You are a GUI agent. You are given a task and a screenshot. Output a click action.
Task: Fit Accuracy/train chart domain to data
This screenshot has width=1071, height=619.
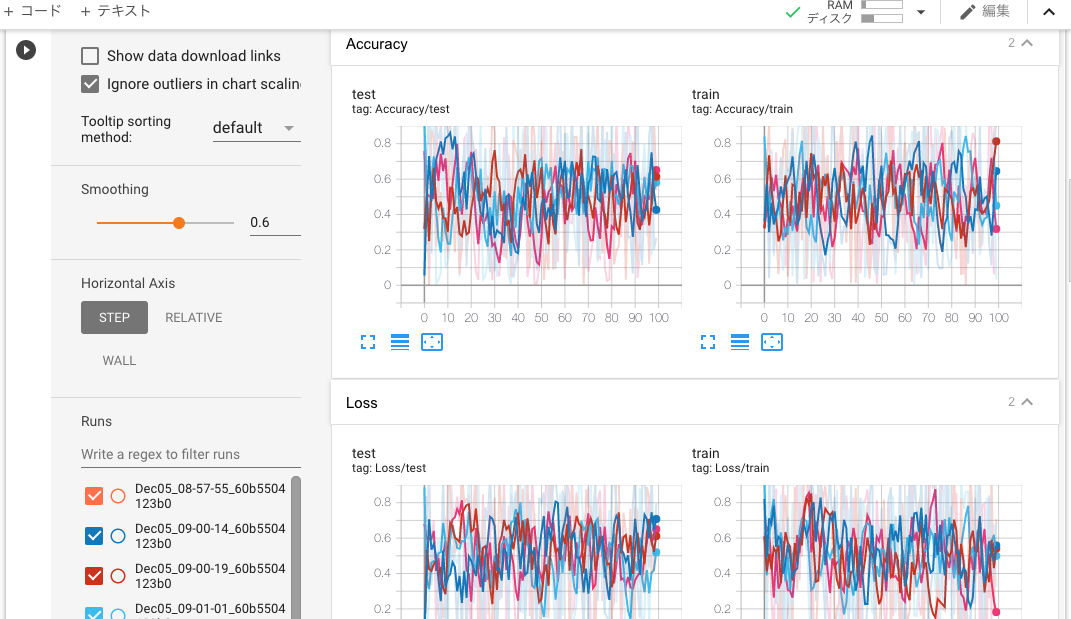pyautogui.click(x=772, y=342)
